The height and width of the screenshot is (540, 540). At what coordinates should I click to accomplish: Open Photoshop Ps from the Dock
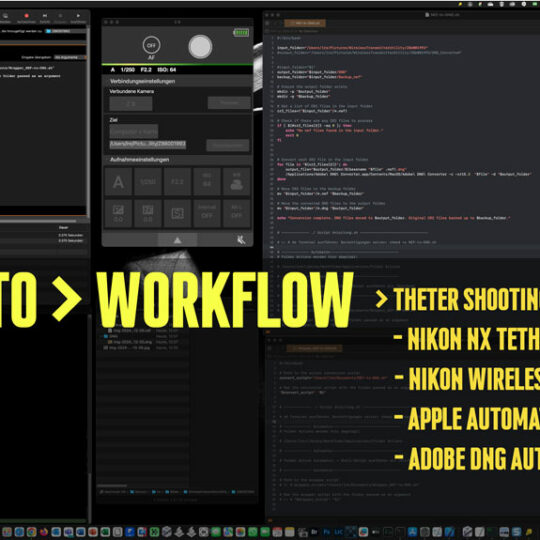click(x=326, y=532)
